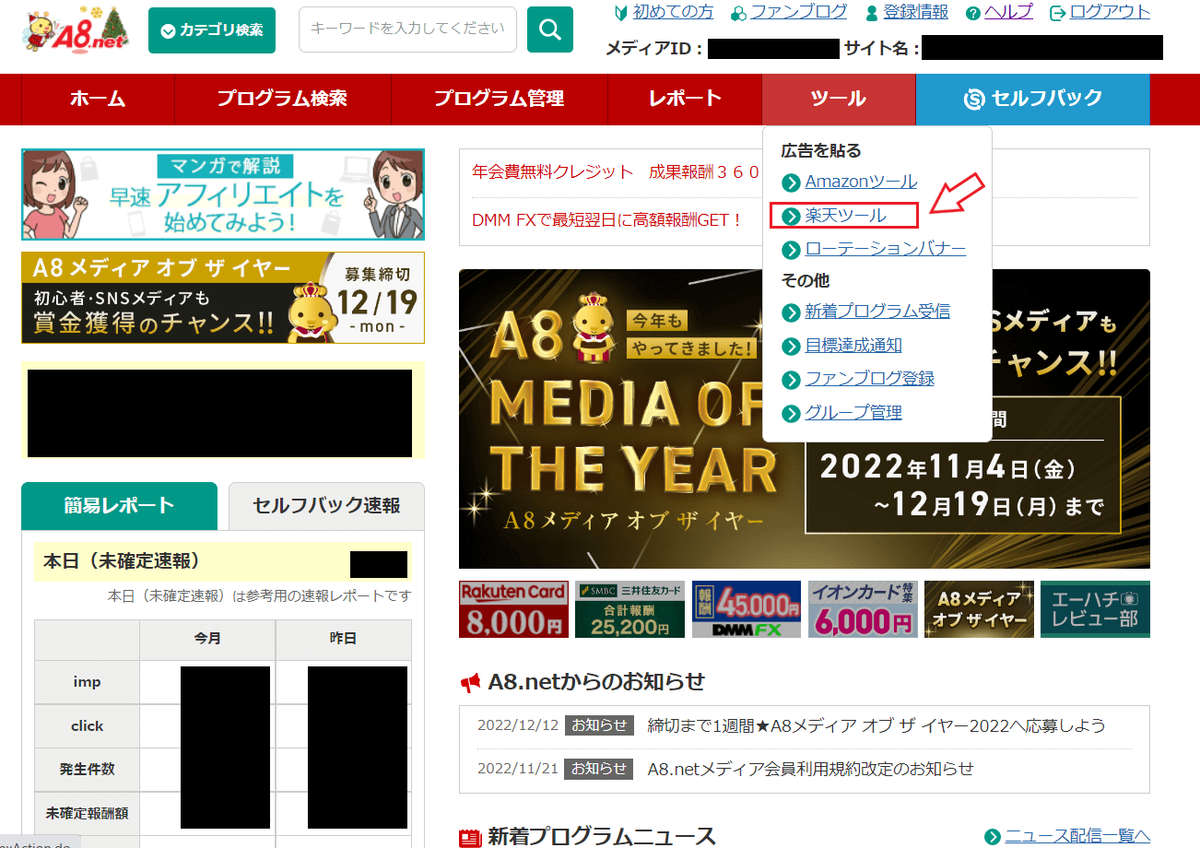Click arrow icon beside ローテーションバナー
This screenshot has height=848, width=1200.
[x=791, y=249]
